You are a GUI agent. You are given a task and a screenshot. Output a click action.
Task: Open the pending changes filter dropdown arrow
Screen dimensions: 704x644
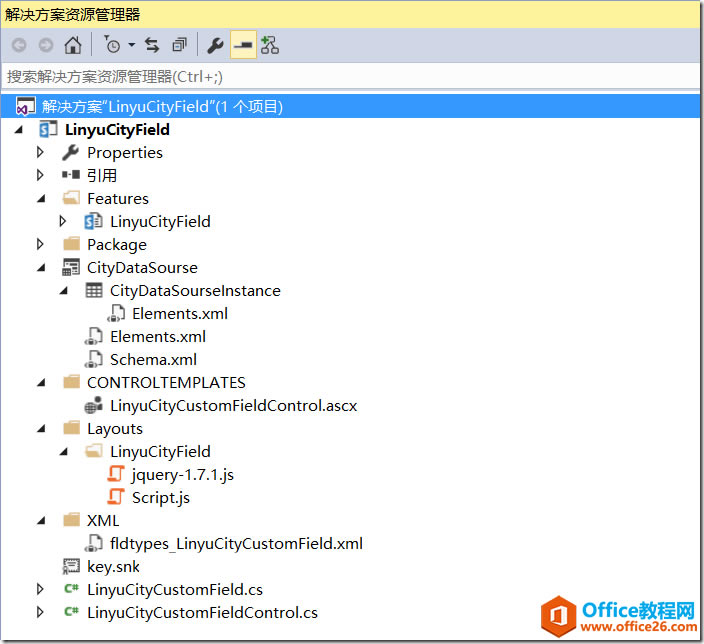click(x=132, y=45)
